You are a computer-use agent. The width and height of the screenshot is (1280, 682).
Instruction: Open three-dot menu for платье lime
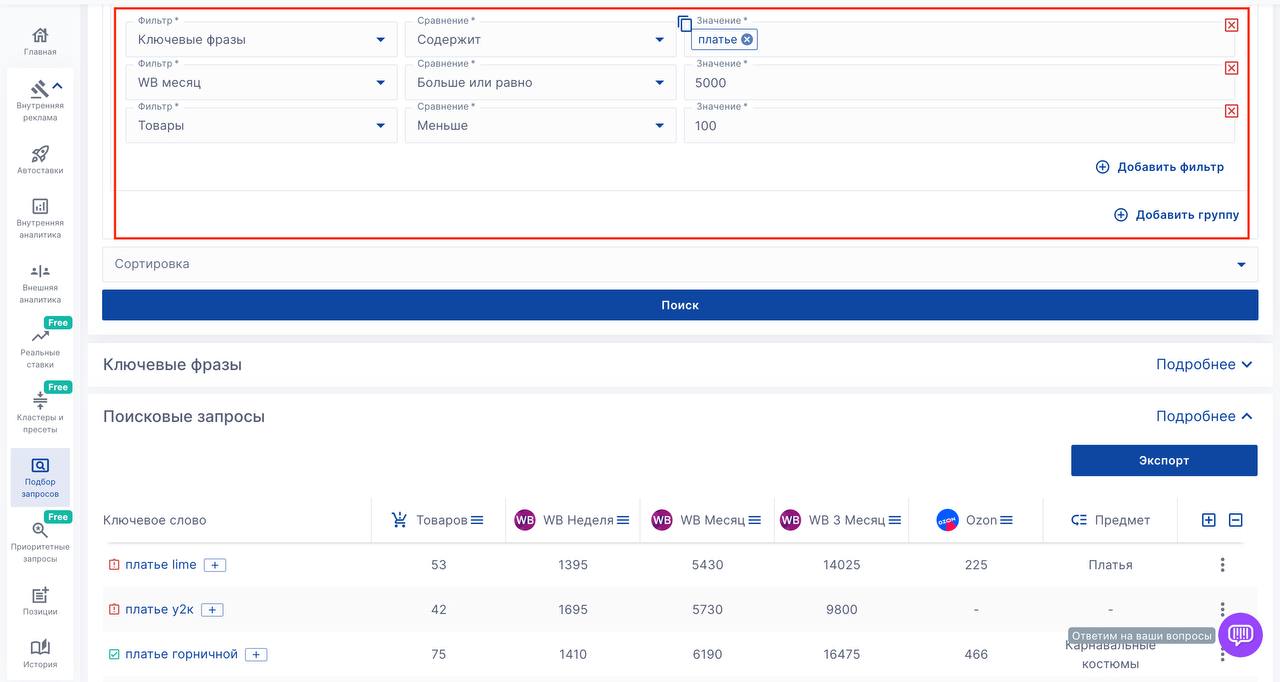pos(1222,565)
